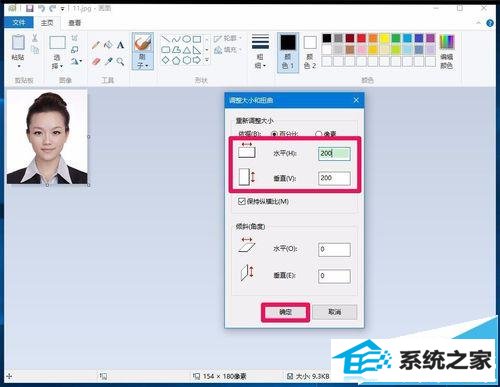The width and height of the screenshot is (500, 387).
Task: Select the Eraser tool
Action: (x=96, y=61)
